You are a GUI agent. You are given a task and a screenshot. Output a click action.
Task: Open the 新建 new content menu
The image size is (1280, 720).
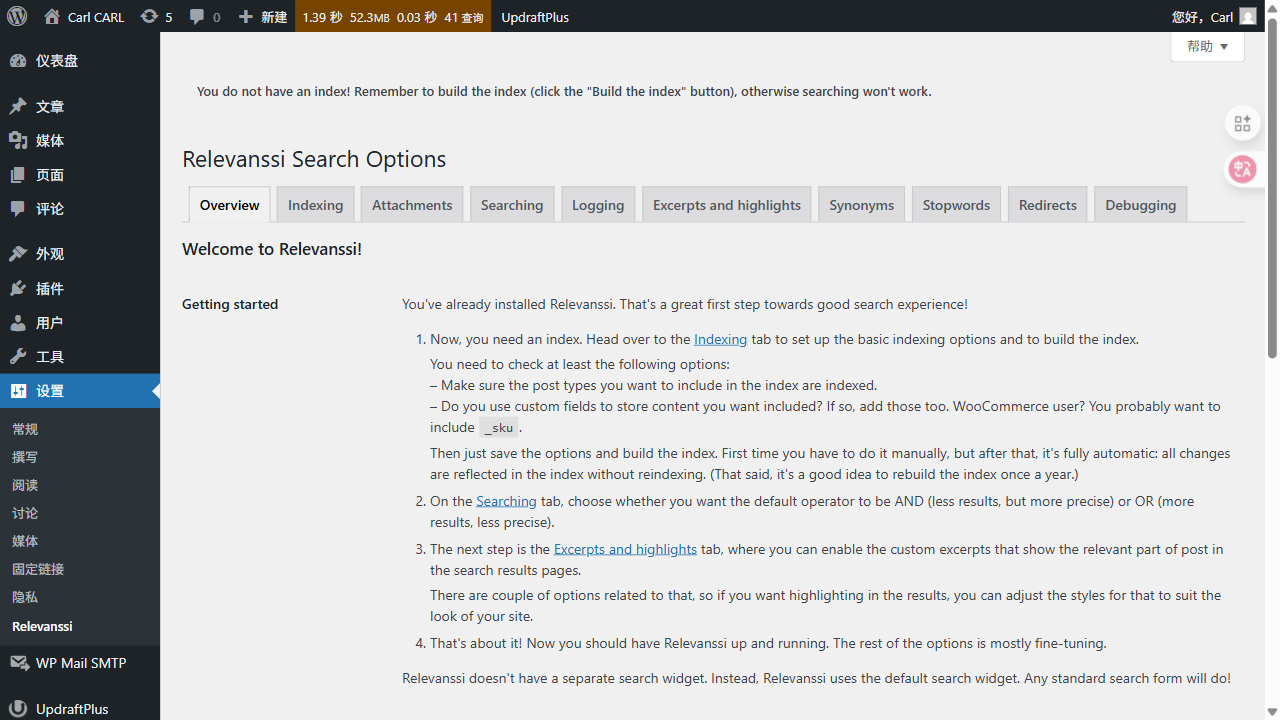pyautogui.click(x=263, y=16)
